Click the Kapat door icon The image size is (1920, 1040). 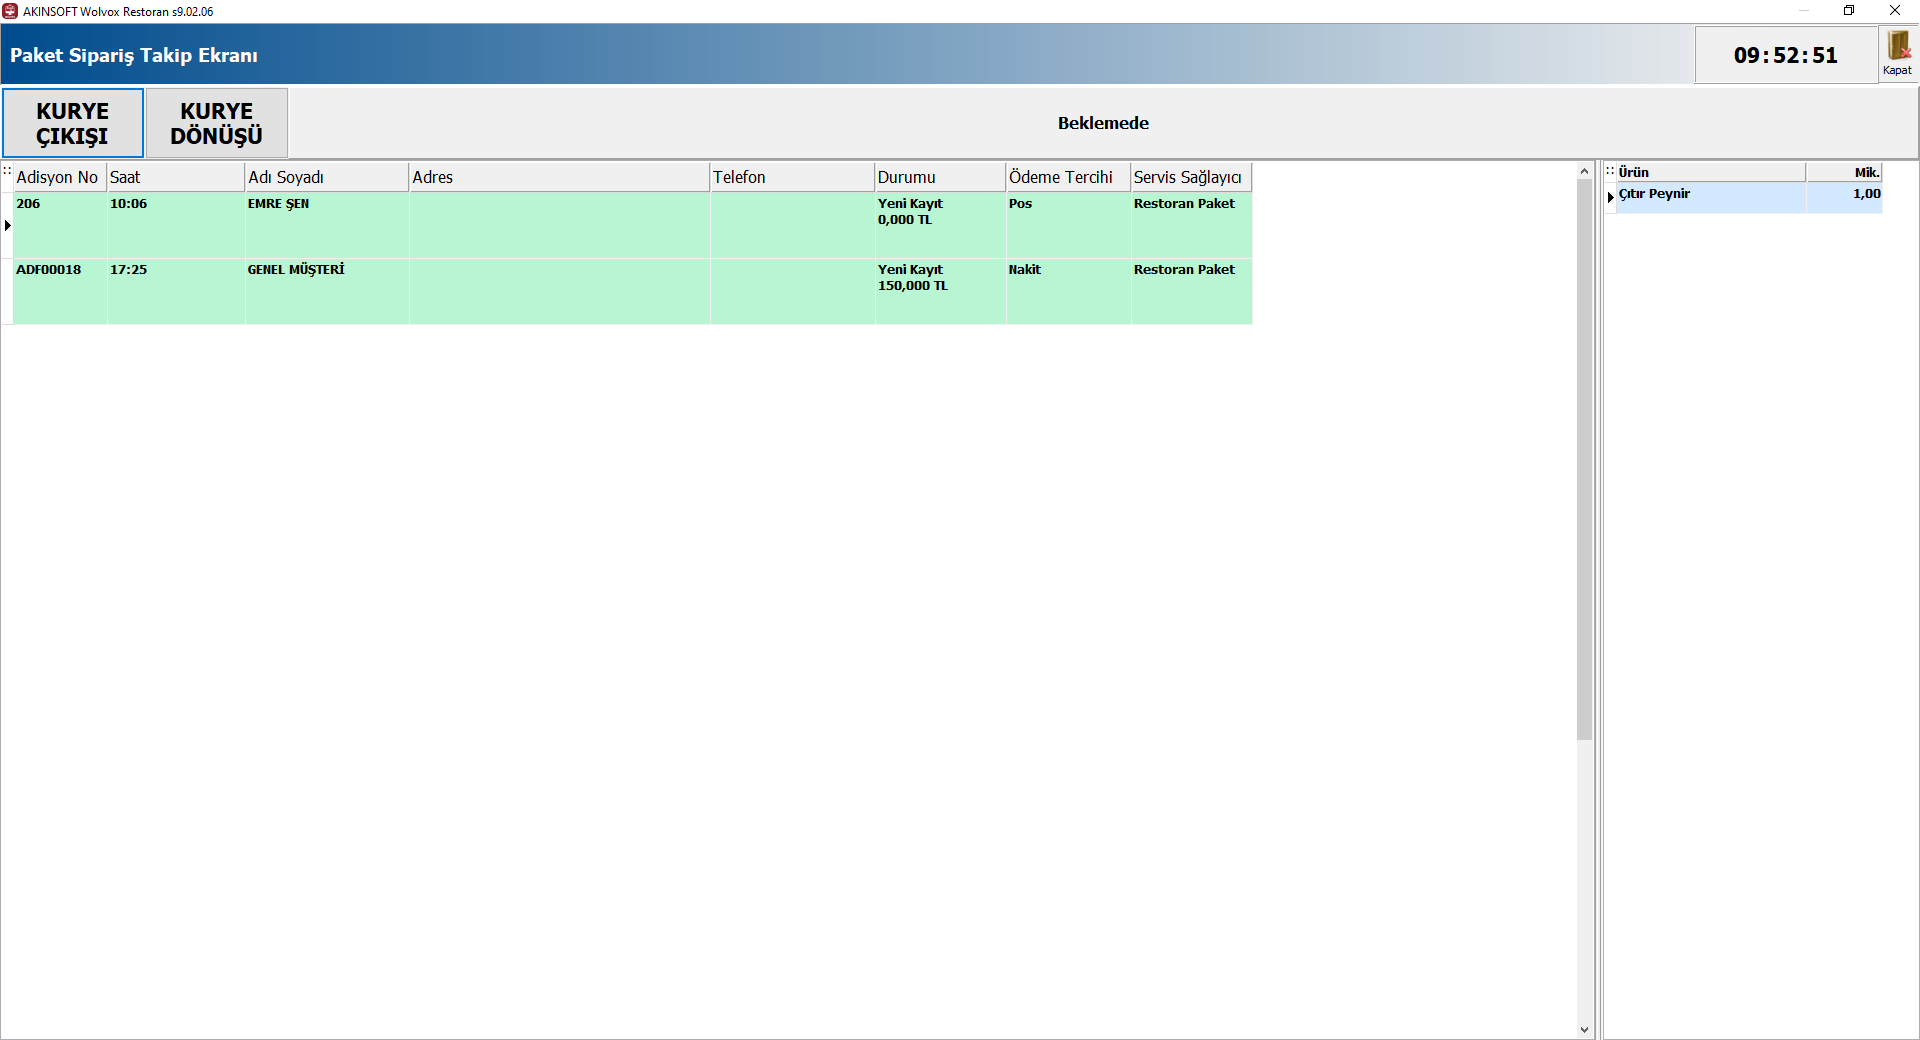[1897, 53]
